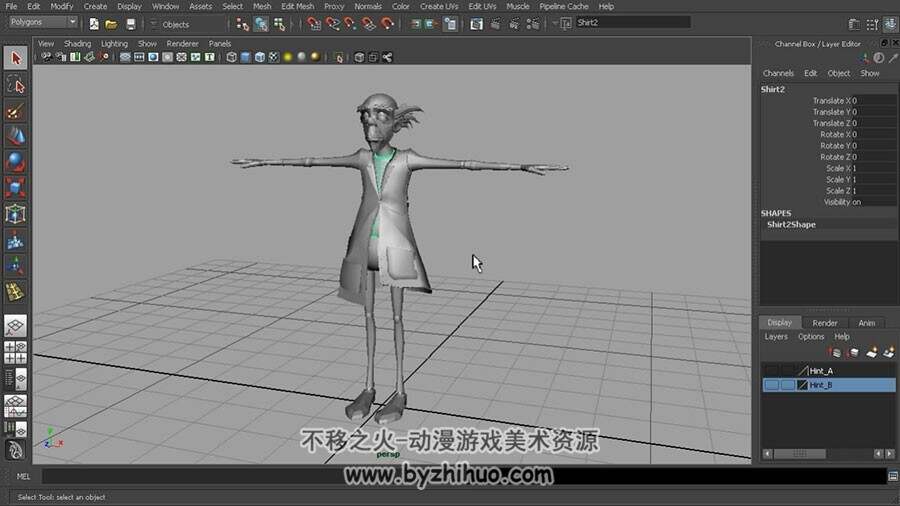This screenshot has width=900, height=506.
Task: Switch to the Render layers tab
Action: [825, 323]
